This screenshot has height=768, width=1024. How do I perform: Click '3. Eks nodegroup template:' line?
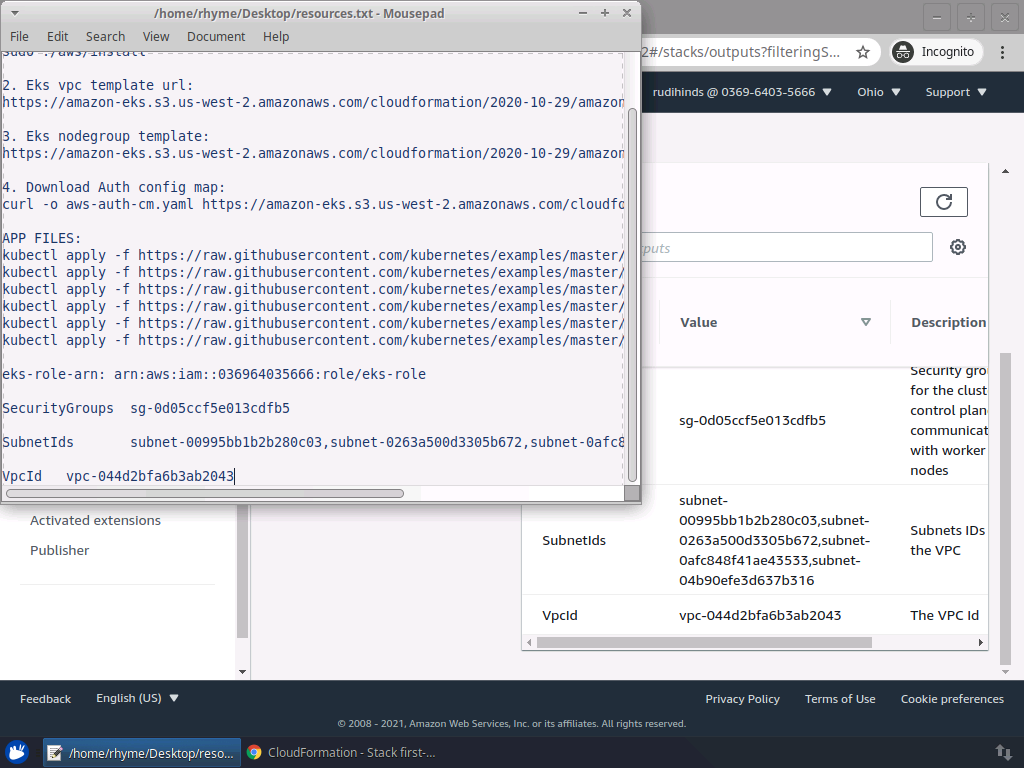(x=106, y=136)
